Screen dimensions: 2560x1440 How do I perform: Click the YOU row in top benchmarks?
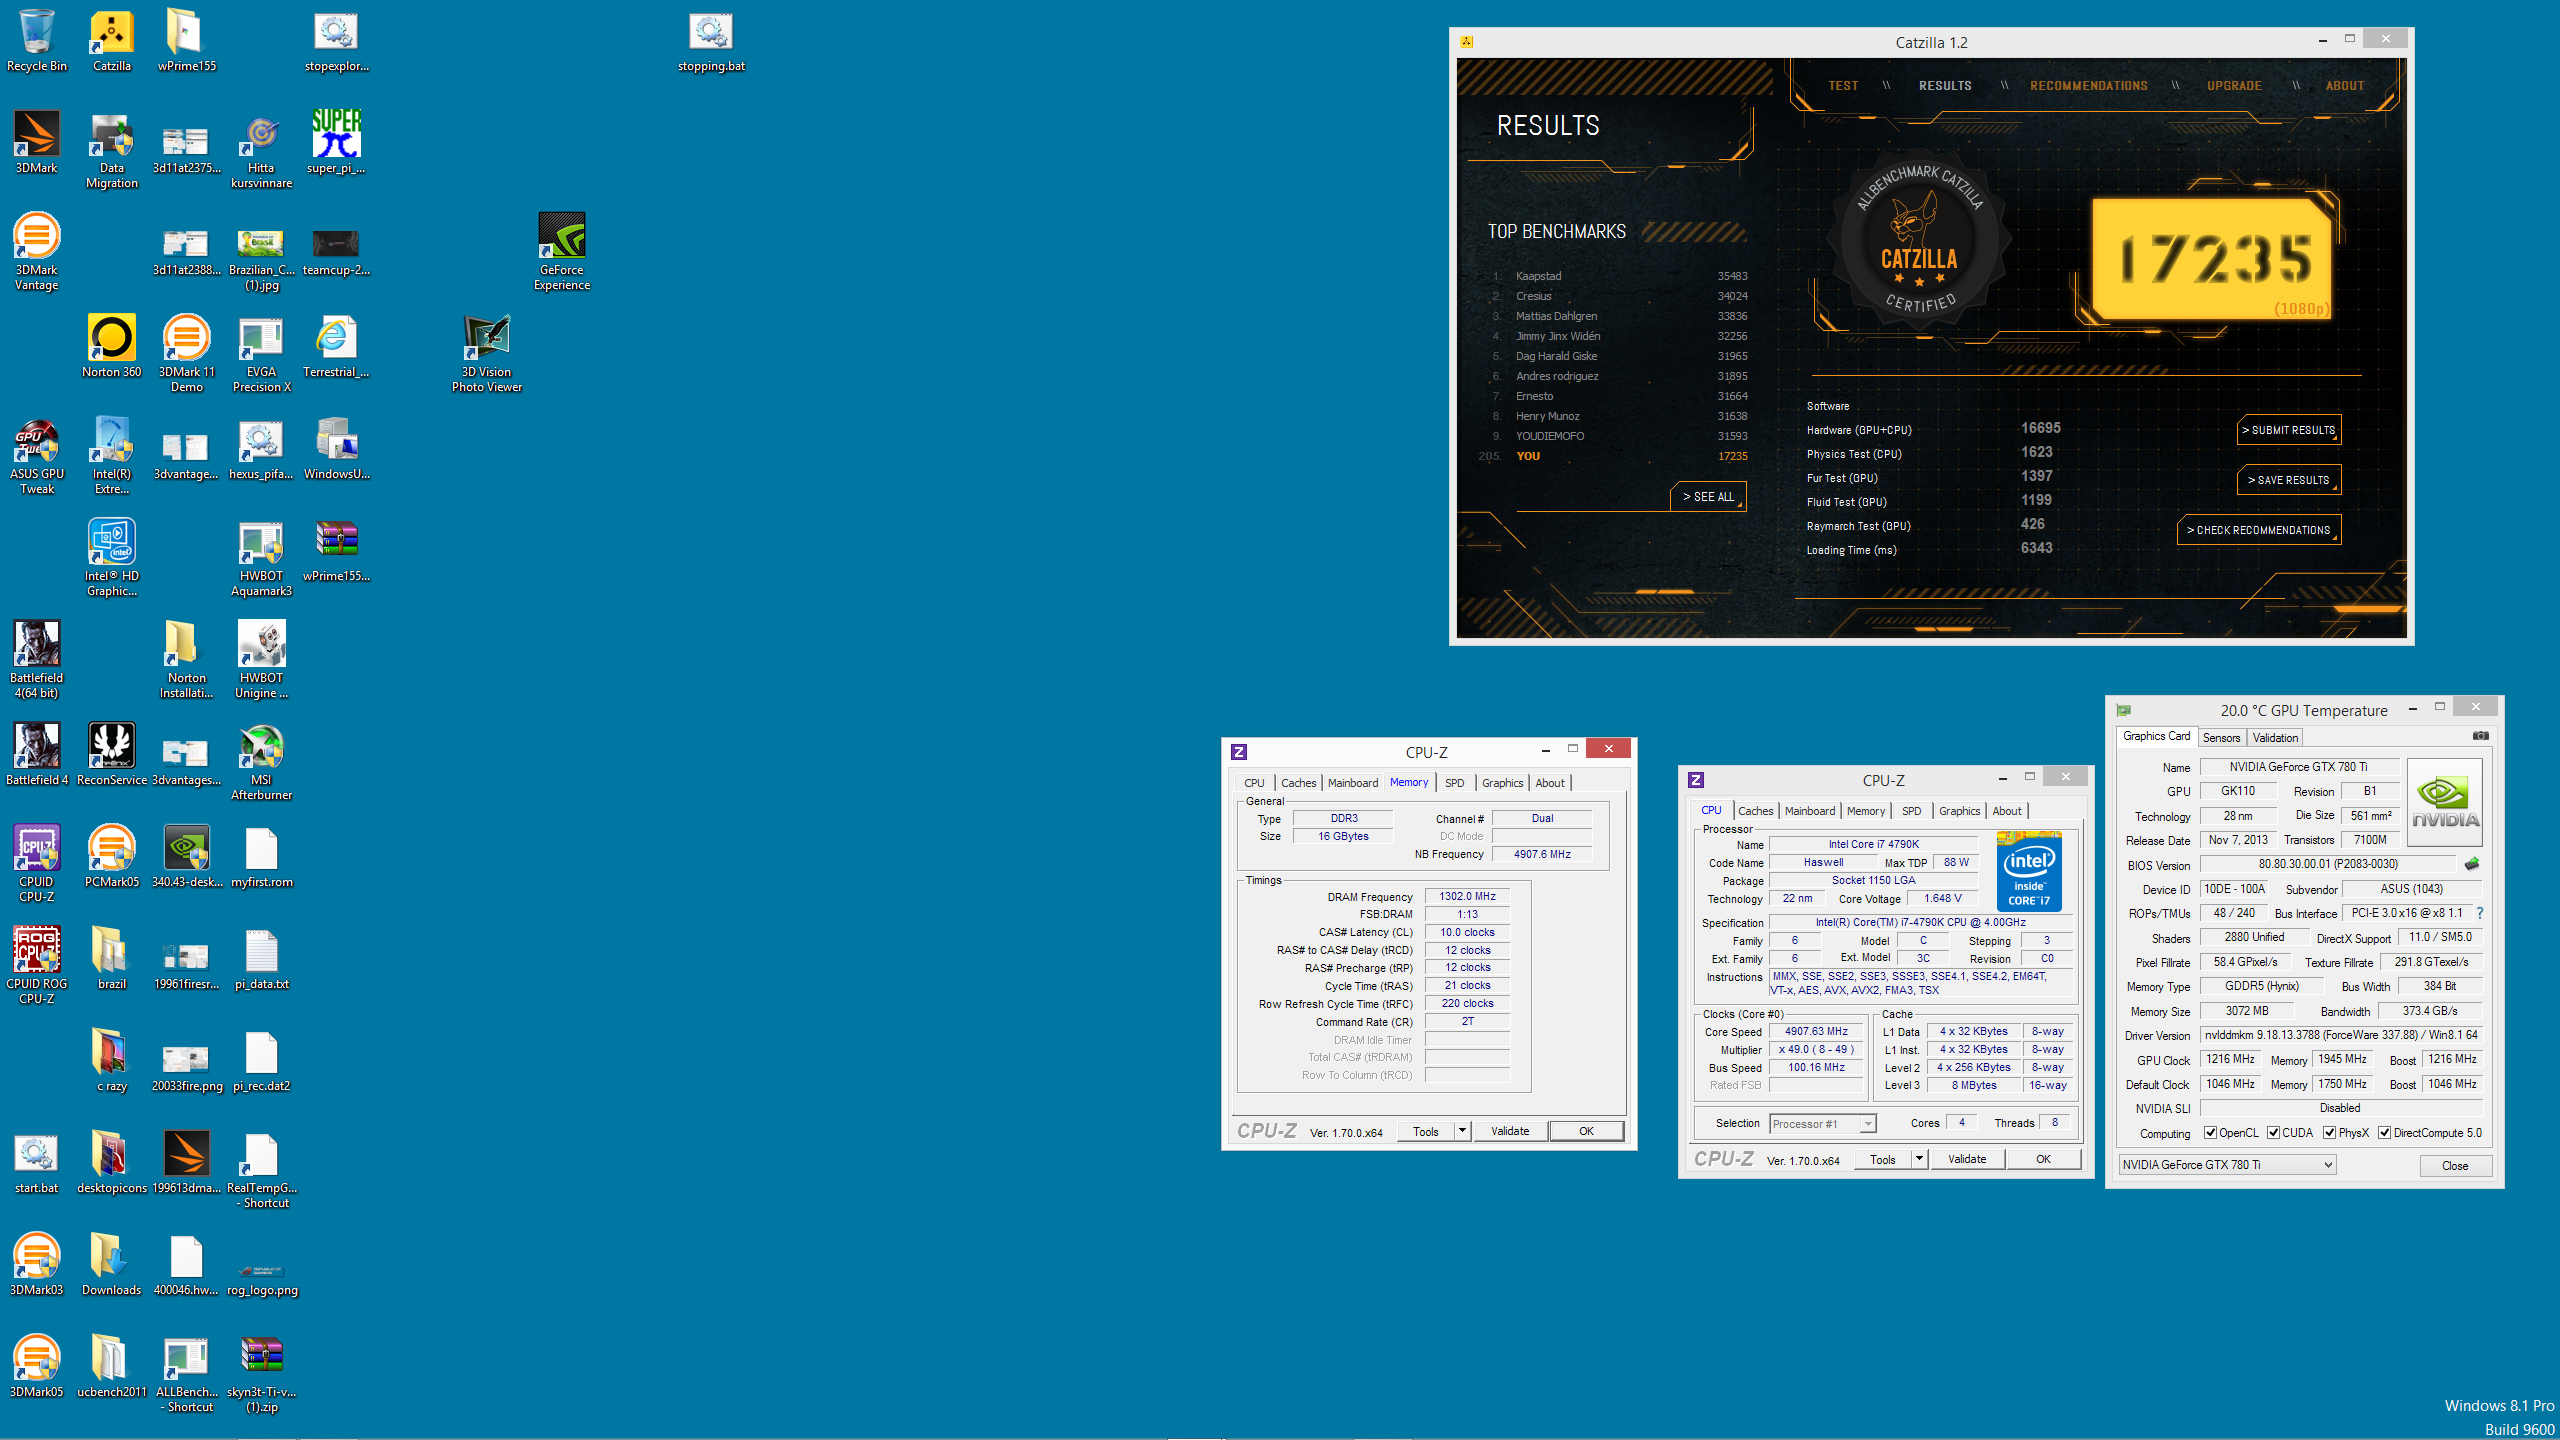(1614, 456)
